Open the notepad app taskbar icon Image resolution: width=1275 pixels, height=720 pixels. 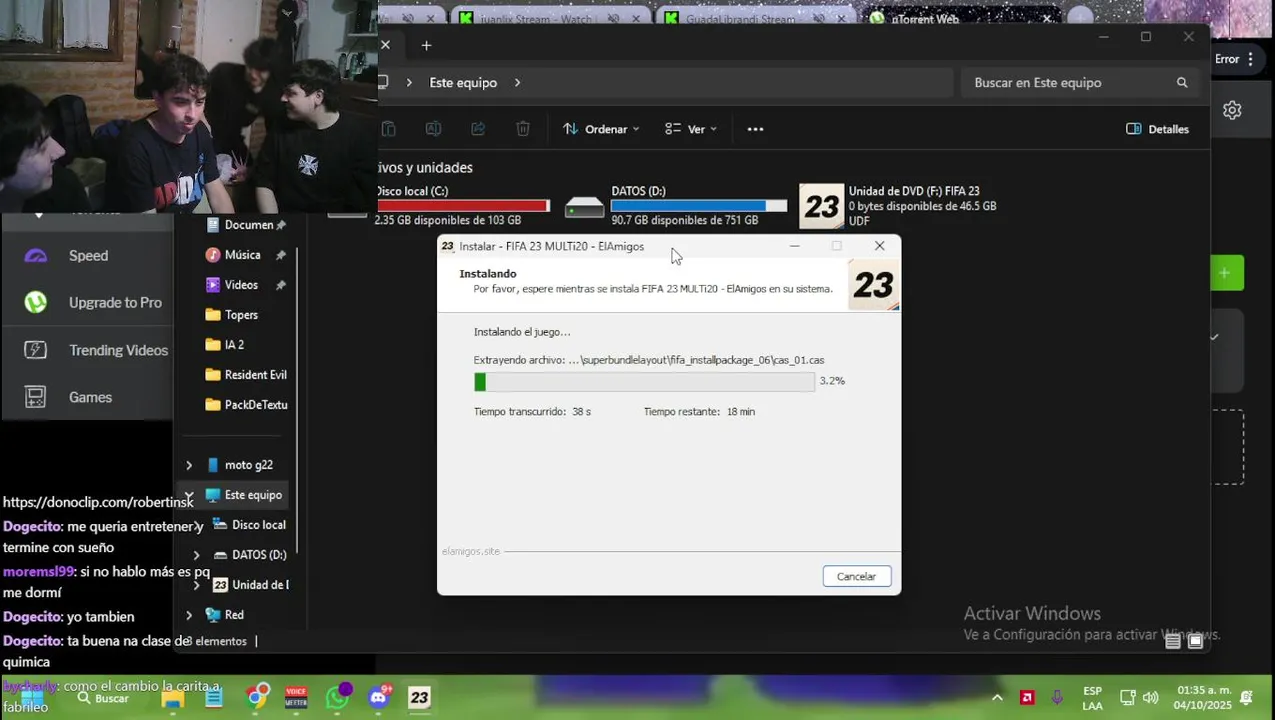coord(214,698)
